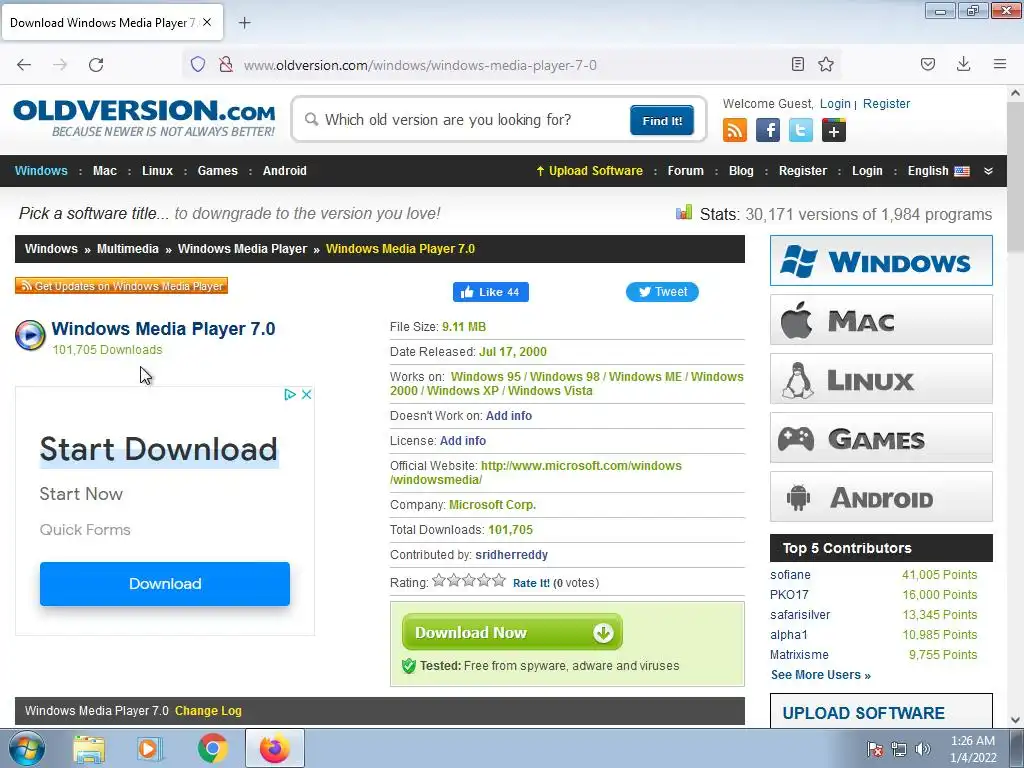Viewport: 1024px width, 768px height.
Task: Click the Login link beside Welcome Guest
Action: tap(835, 104)
